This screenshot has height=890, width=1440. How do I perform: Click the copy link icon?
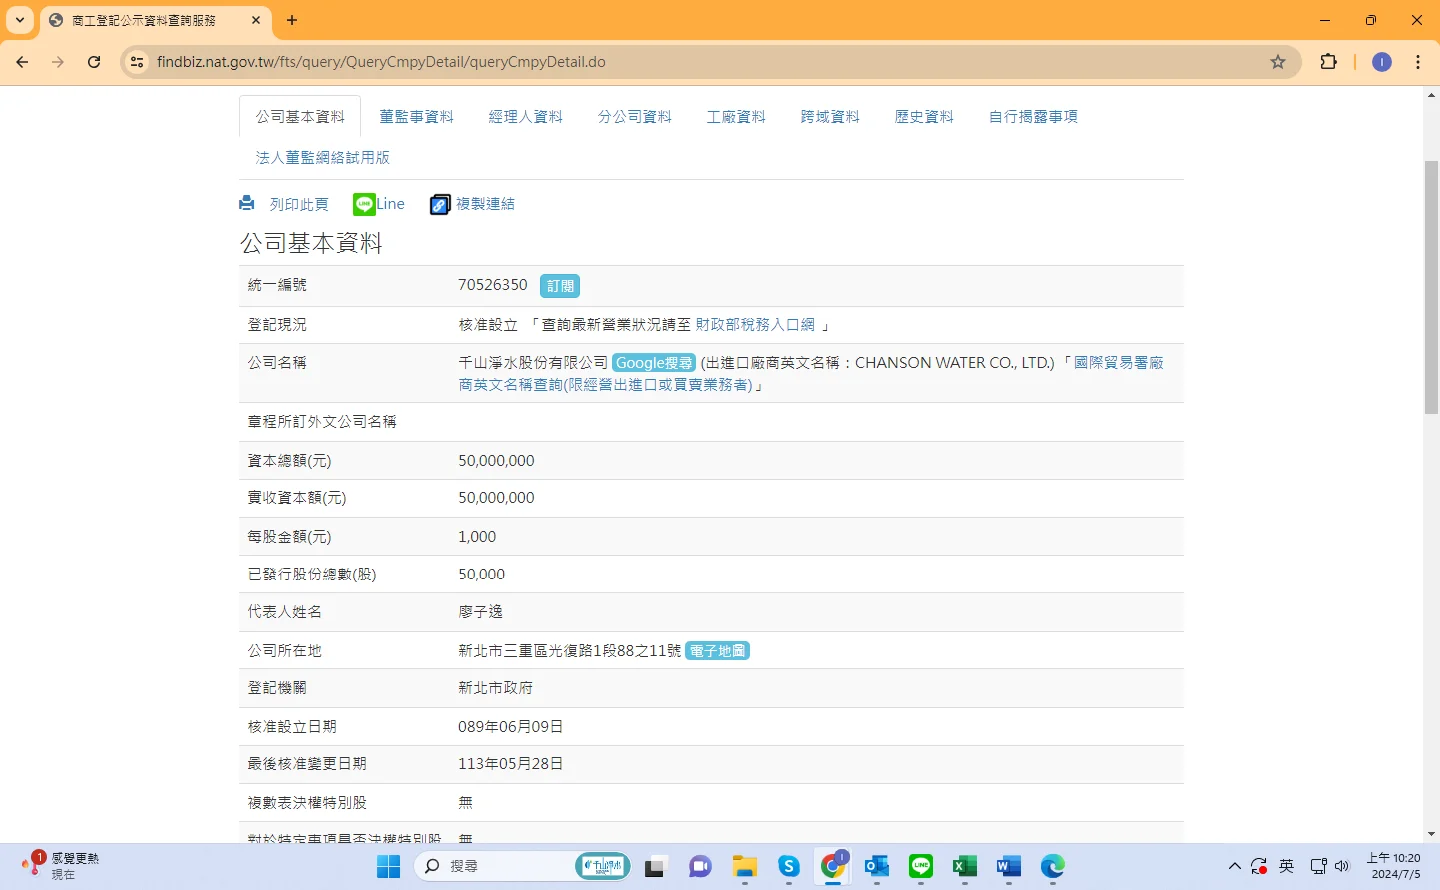(440, 205)
